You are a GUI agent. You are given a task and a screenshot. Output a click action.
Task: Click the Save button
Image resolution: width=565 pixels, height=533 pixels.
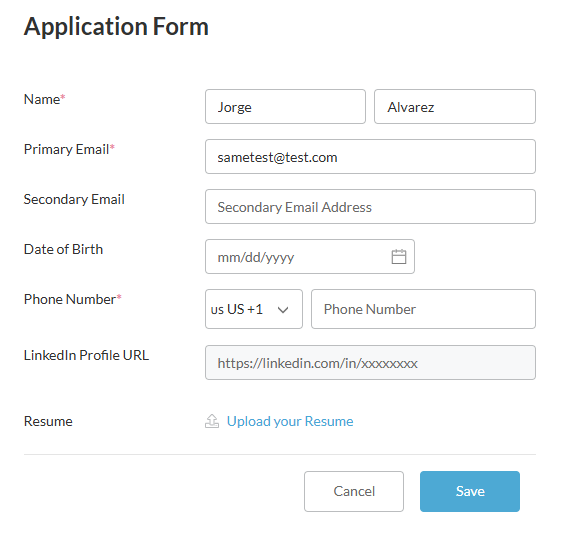point(470,491)
